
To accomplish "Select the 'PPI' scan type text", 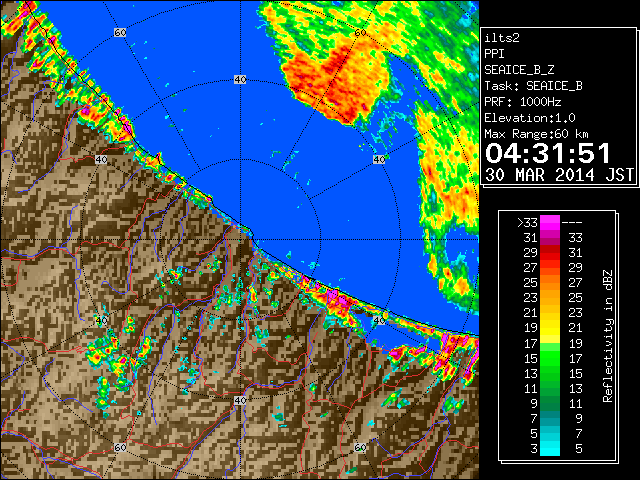I will (x=494, y=54).
